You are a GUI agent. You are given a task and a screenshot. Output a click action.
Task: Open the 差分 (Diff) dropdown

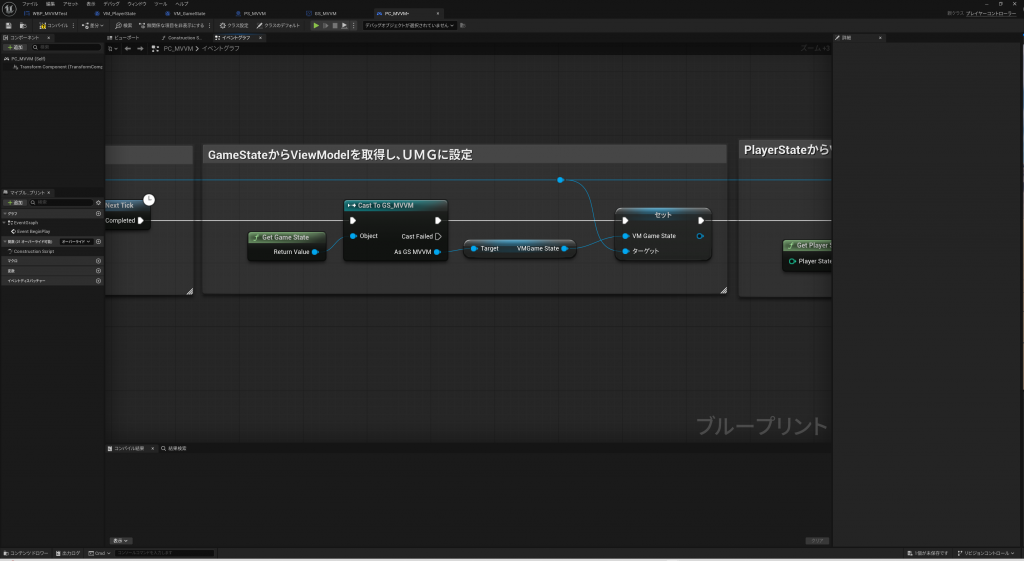coord(95,25)
